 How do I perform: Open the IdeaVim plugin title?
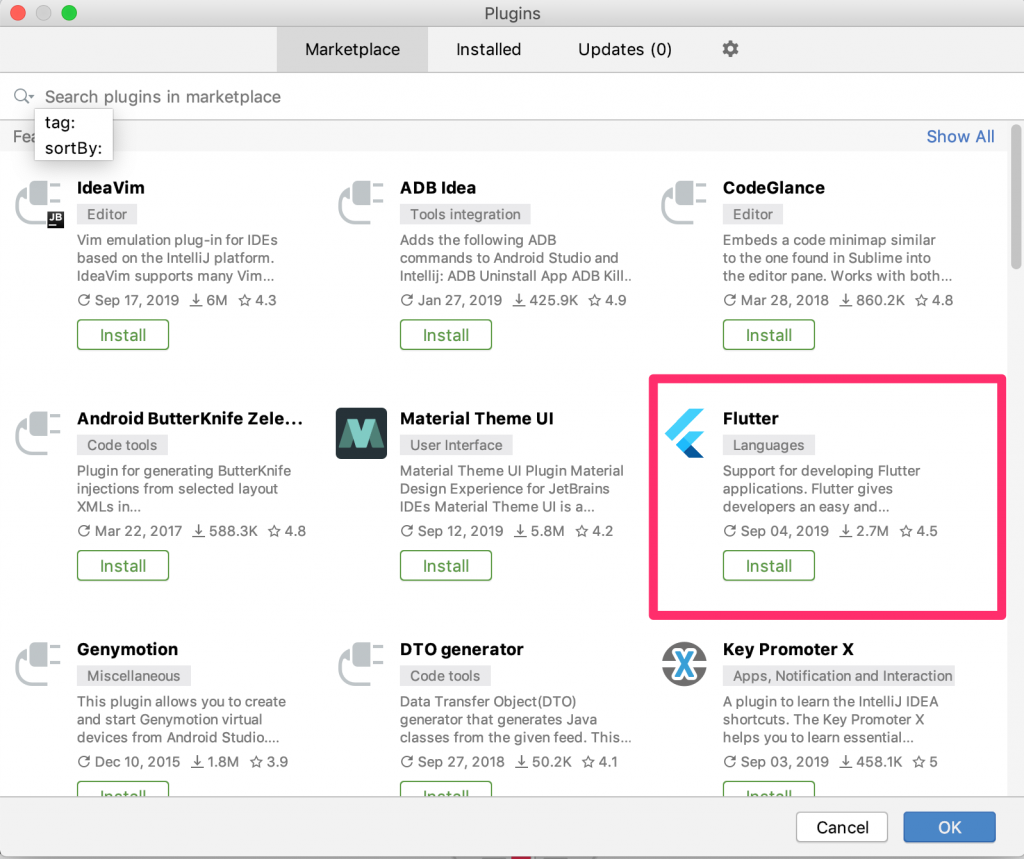pyautogui.click(x=111, y=188)
